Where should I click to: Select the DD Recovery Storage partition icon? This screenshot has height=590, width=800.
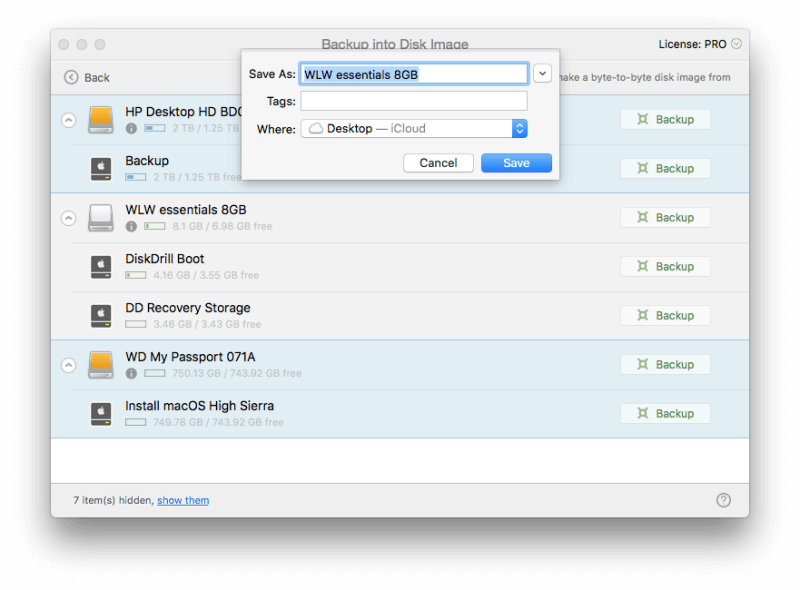(101, 316)
